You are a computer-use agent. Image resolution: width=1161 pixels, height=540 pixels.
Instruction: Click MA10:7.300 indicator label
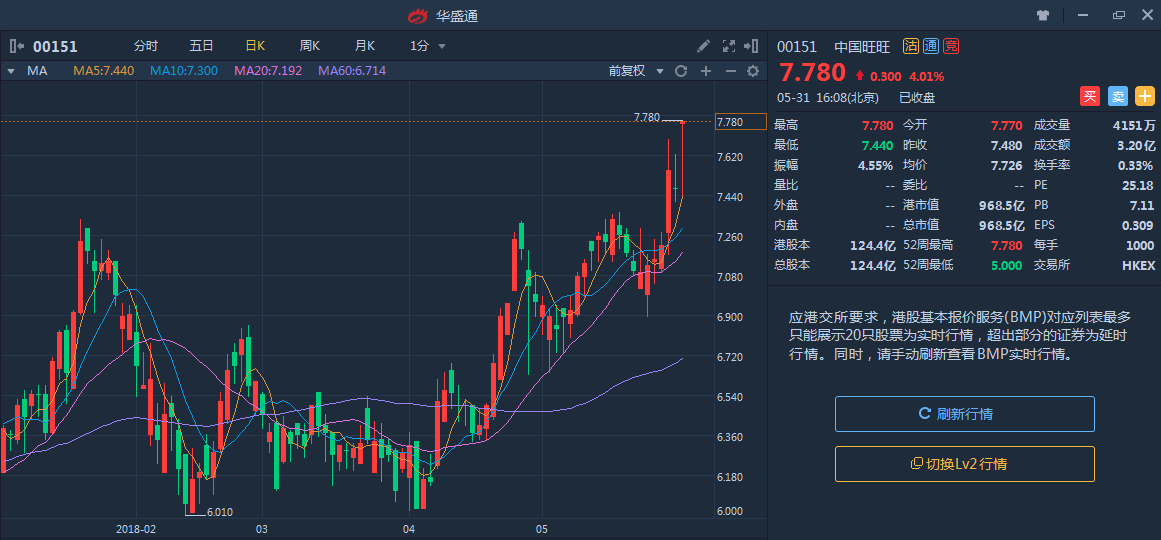[x=184, y=71]
